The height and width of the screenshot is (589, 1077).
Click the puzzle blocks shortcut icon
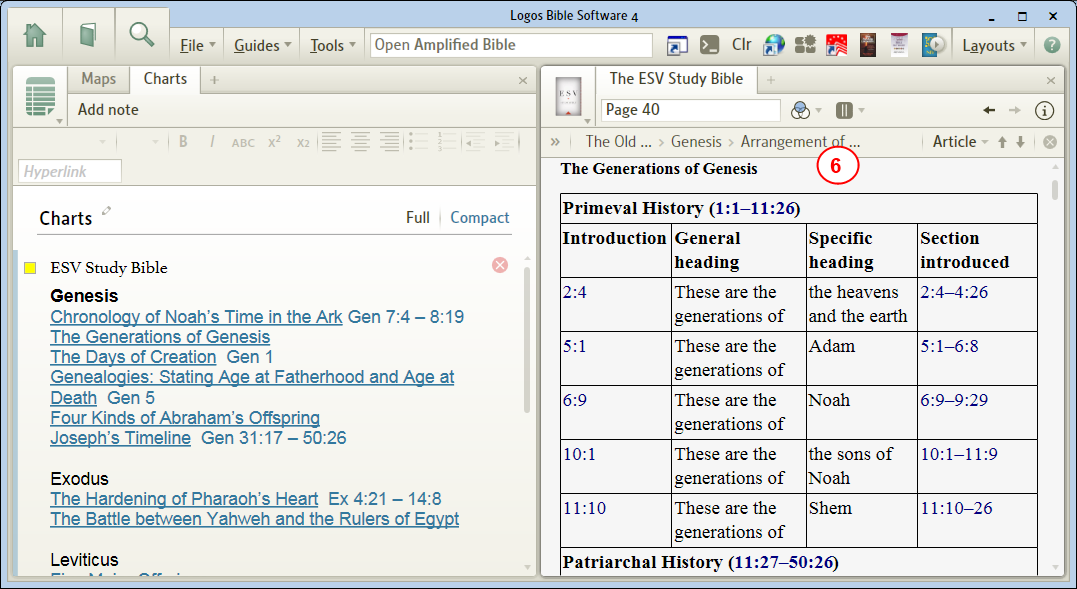point(805,45)
